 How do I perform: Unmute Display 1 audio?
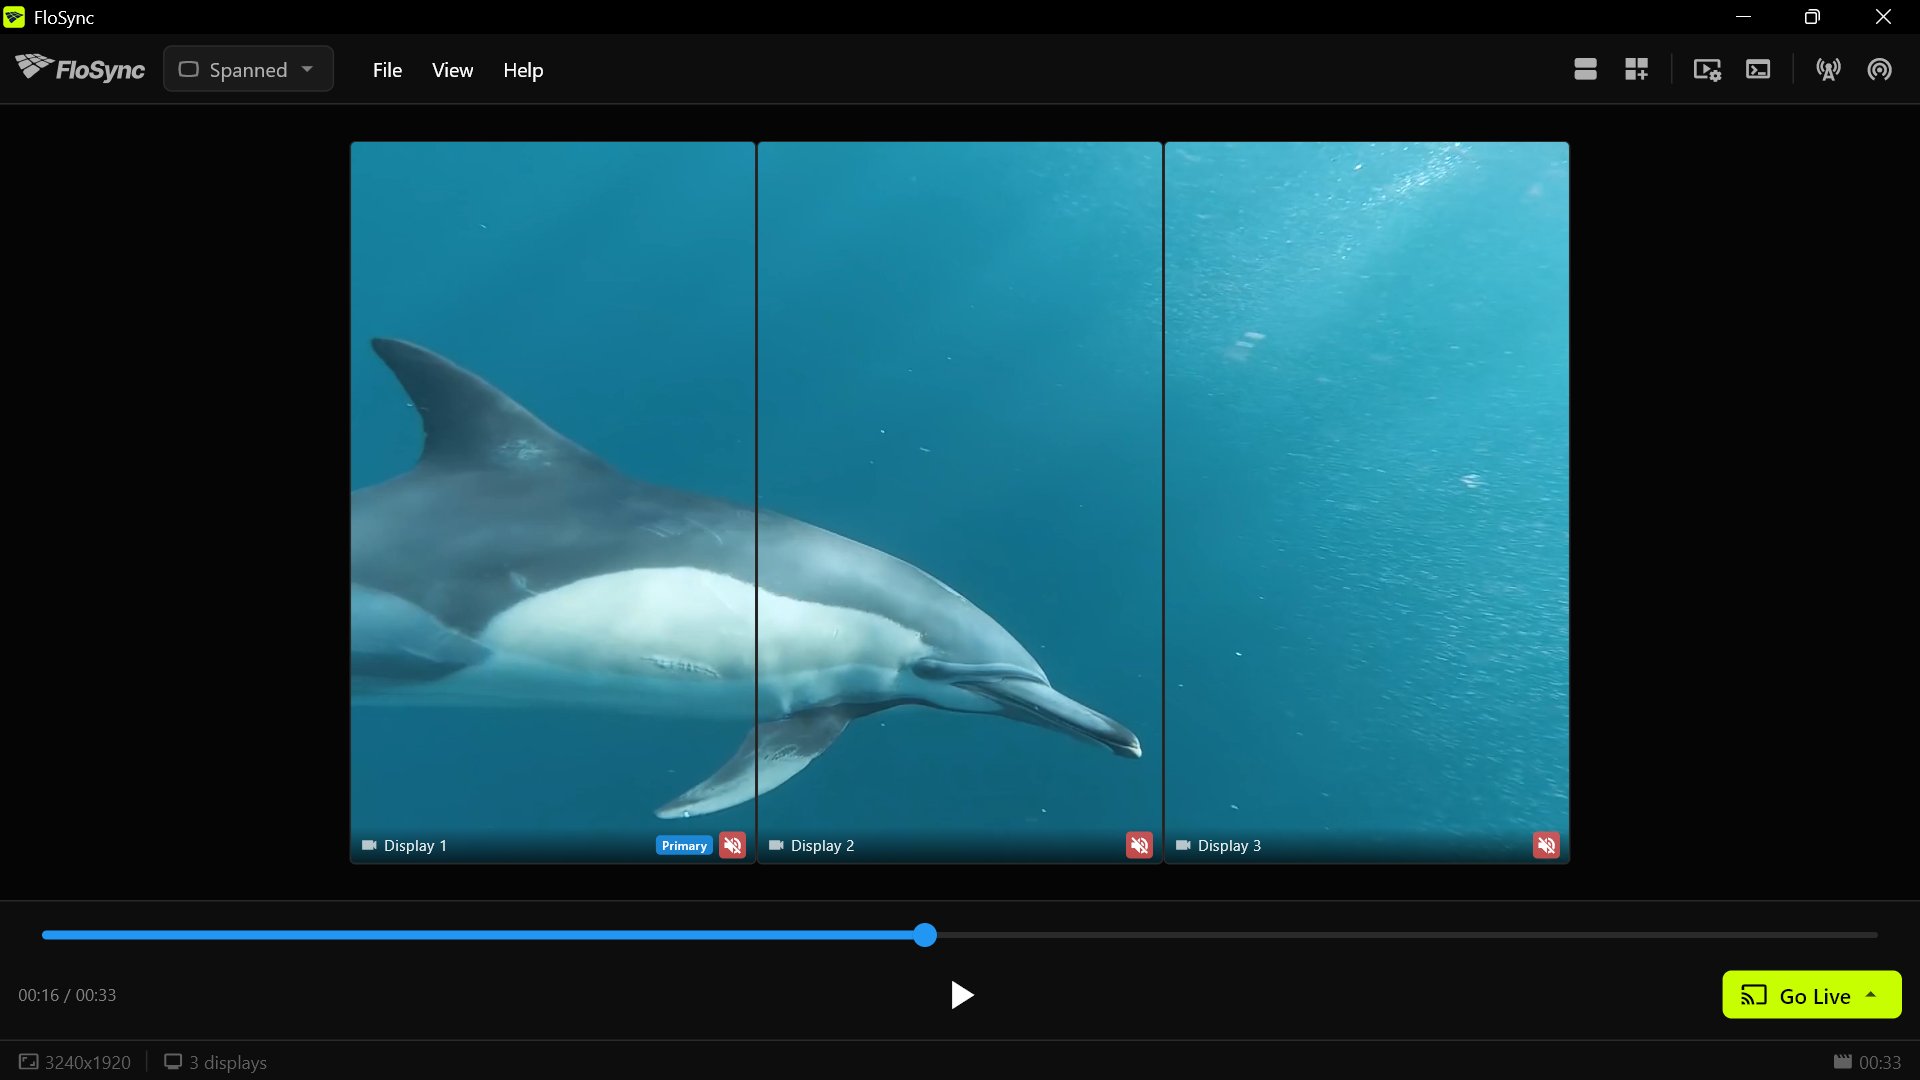732,845
